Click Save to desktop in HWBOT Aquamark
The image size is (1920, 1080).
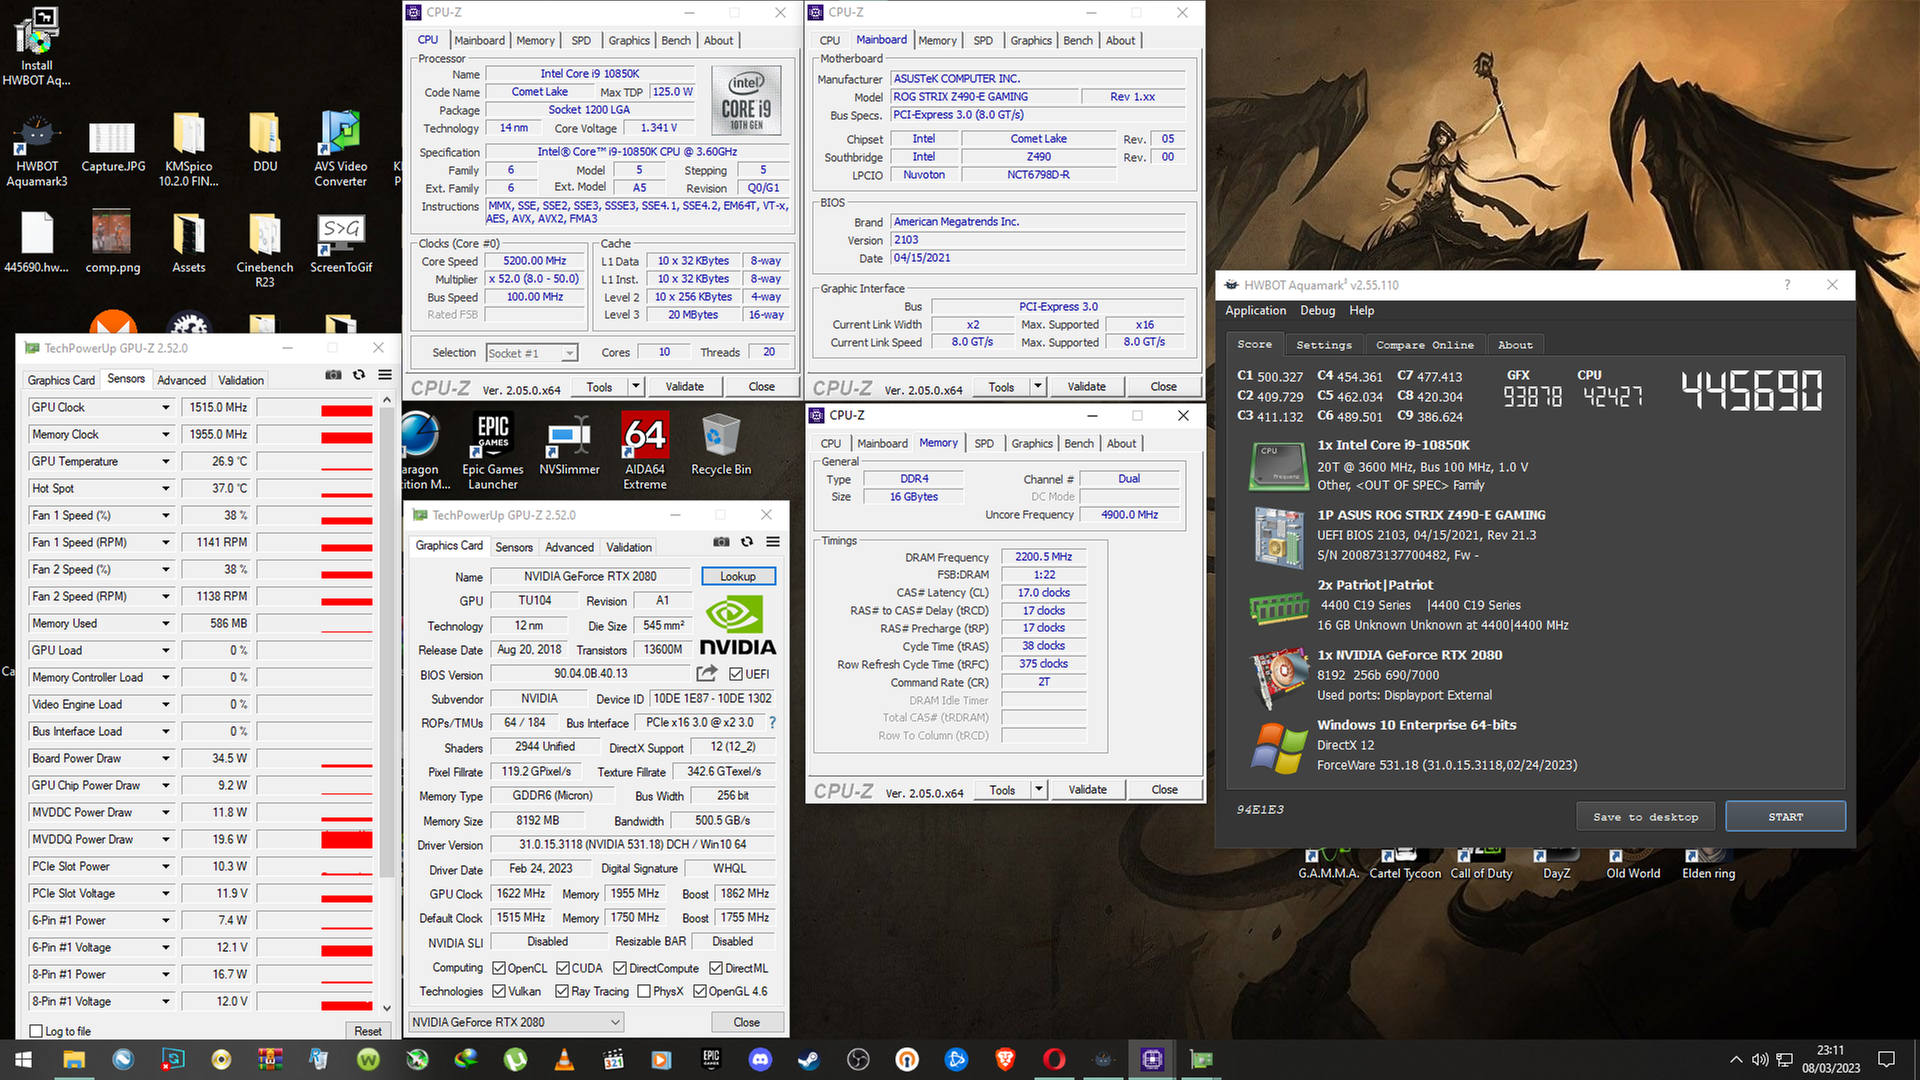(x=1645, y=817)
